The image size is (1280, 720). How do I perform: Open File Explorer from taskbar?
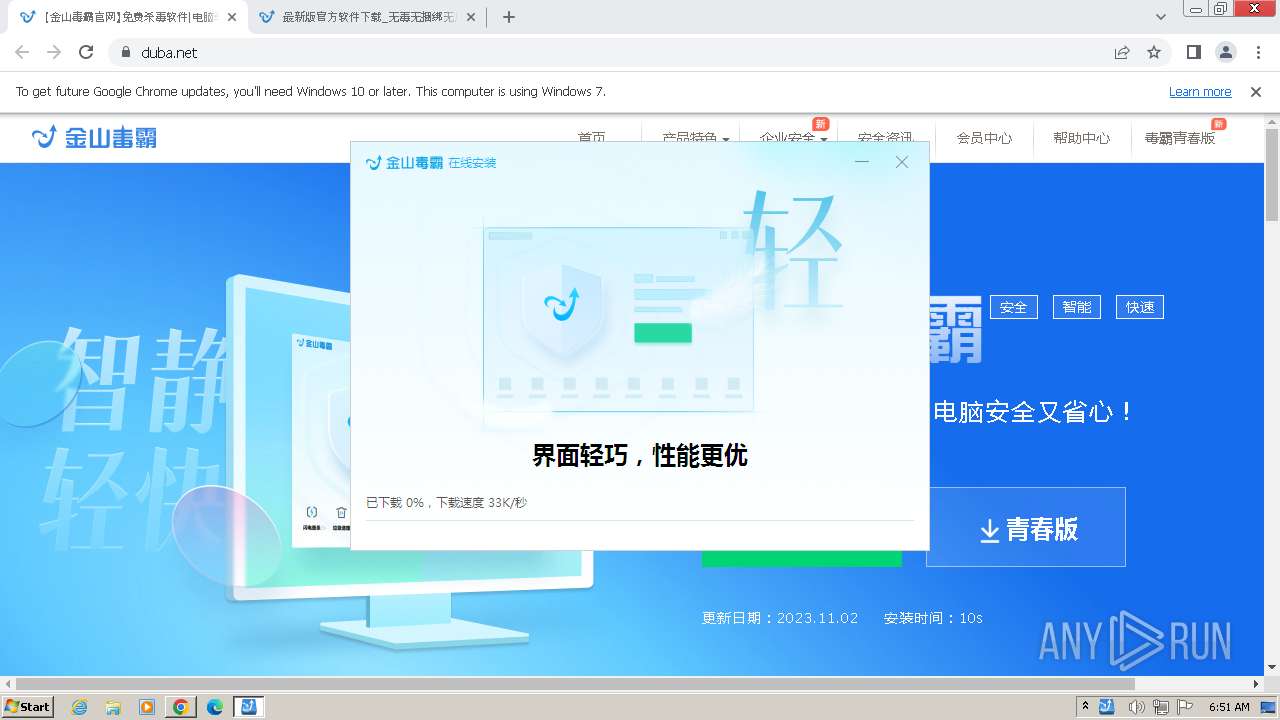click(113, 707)
